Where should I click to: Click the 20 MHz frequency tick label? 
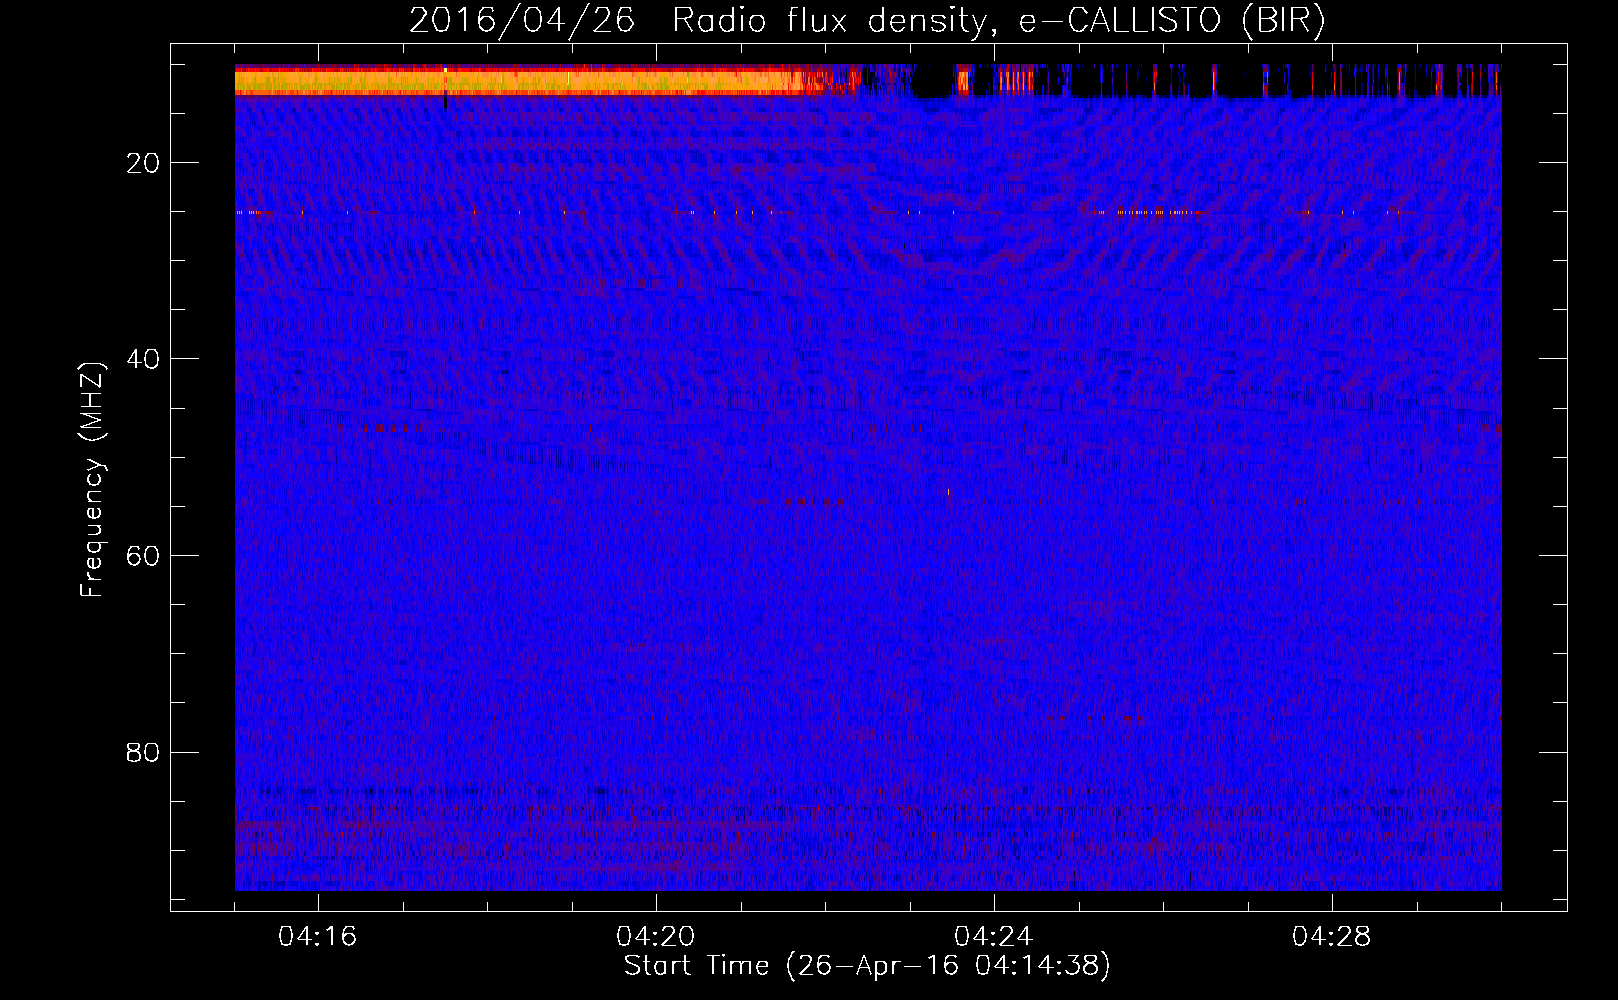click(x=144, y=163)
